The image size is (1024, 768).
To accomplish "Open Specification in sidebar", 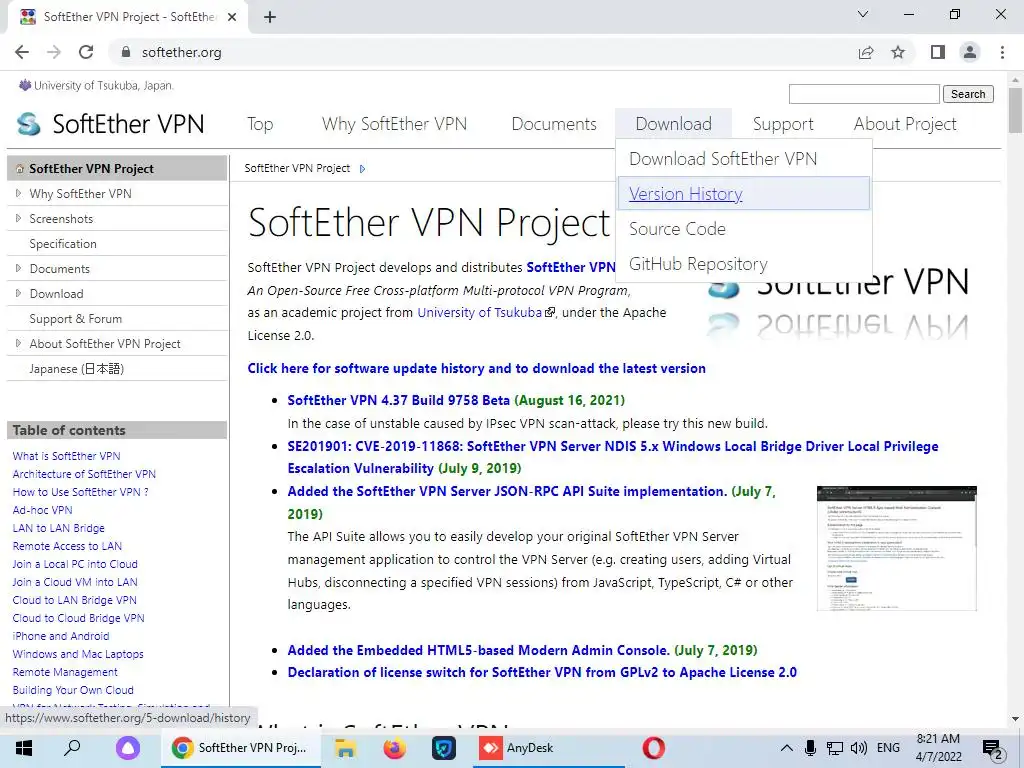I will click(x=63, y=244).
